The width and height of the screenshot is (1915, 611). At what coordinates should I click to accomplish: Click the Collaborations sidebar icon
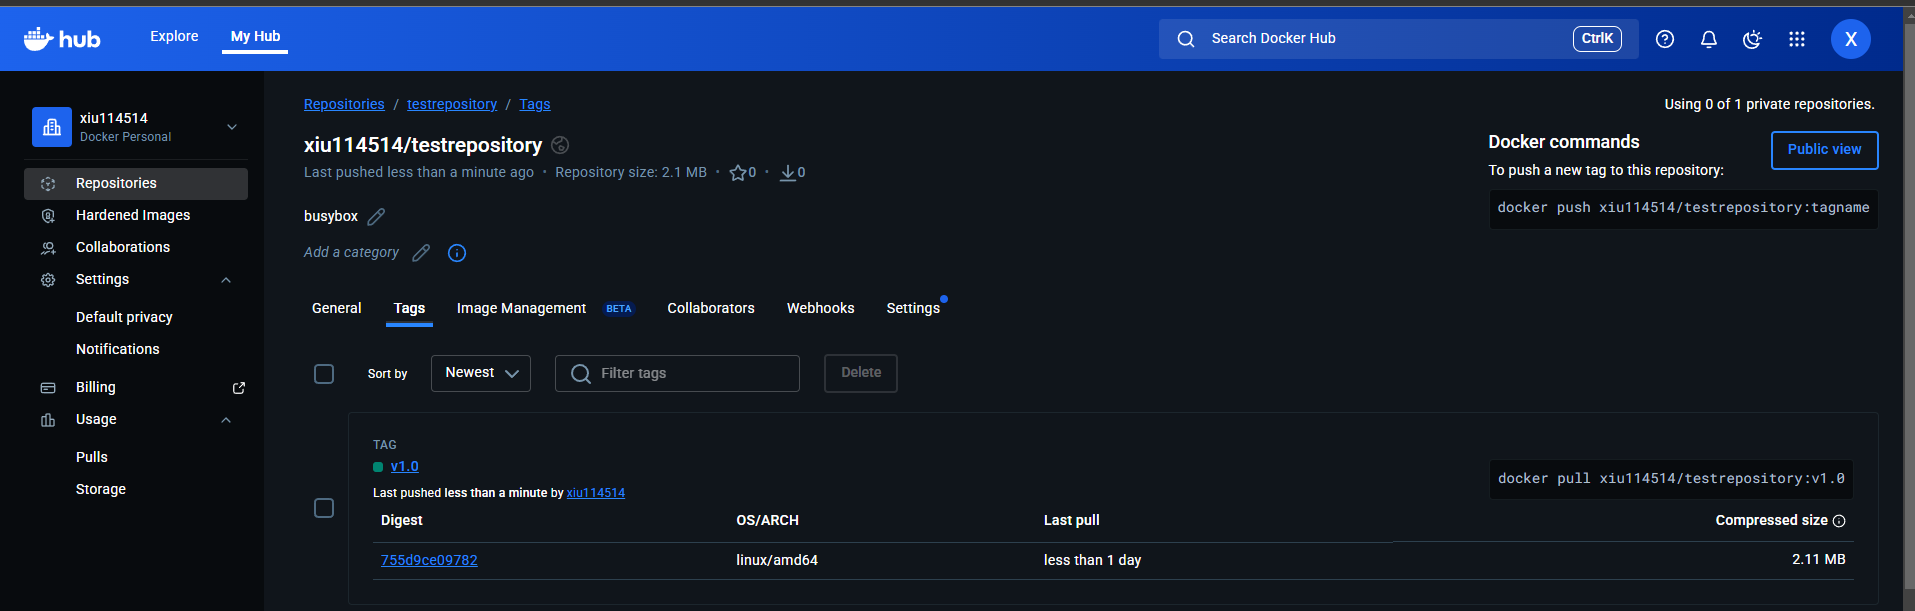[48, 248]
